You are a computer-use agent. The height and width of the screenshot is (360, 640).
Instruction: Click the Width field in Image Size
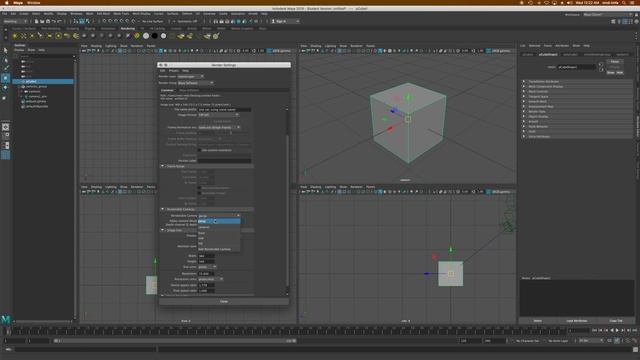tap(206, 256)
